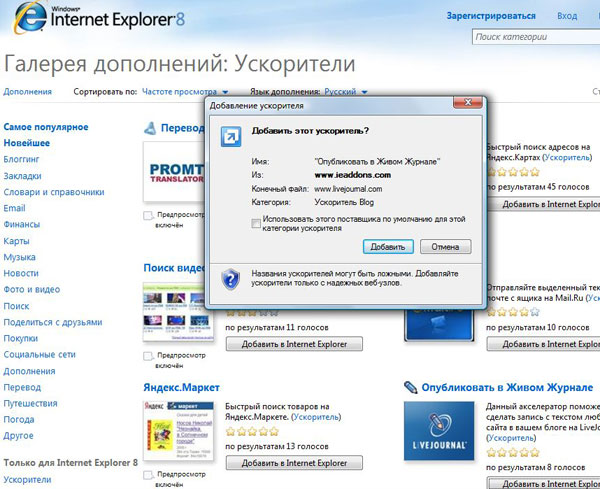600x489 pixels.
Task: Select Новейшее in the left sidebar
Action: [x=27, y=143]
